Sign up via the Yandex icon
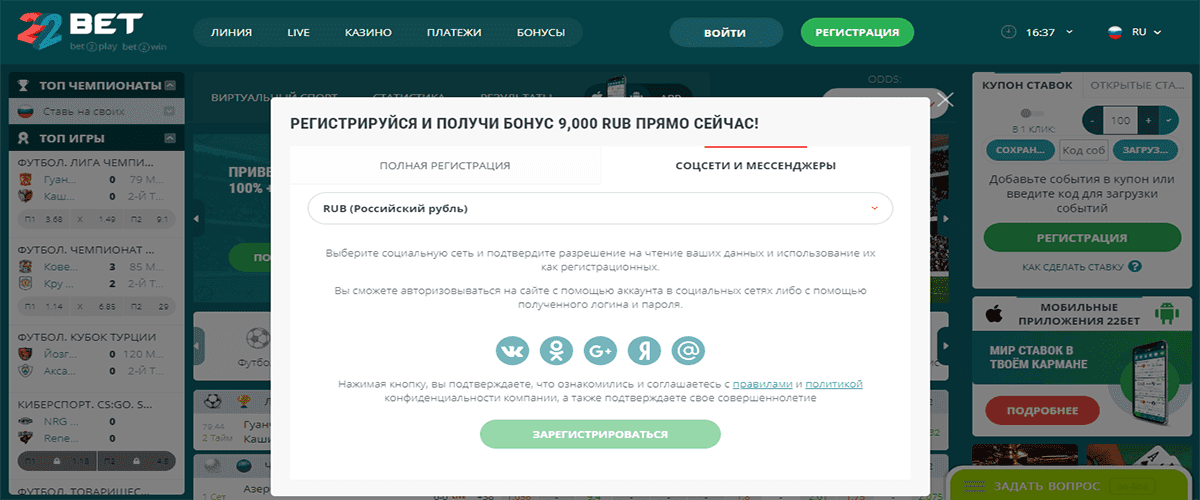The image size is (1200, 500). point(645,350)
